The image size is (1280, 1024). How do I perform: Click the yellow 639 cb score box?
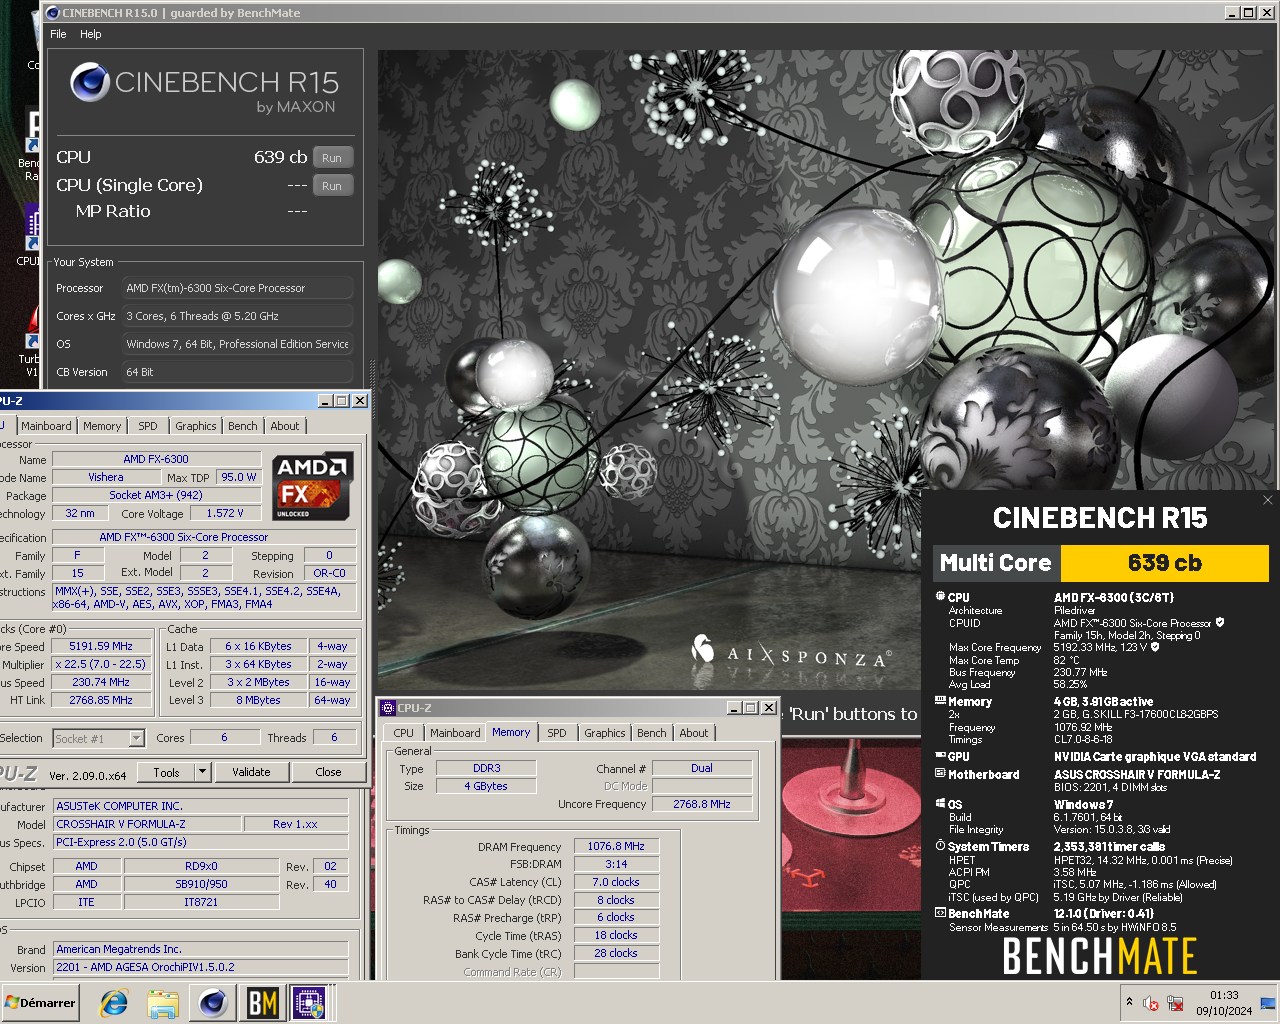point(1164,563)
